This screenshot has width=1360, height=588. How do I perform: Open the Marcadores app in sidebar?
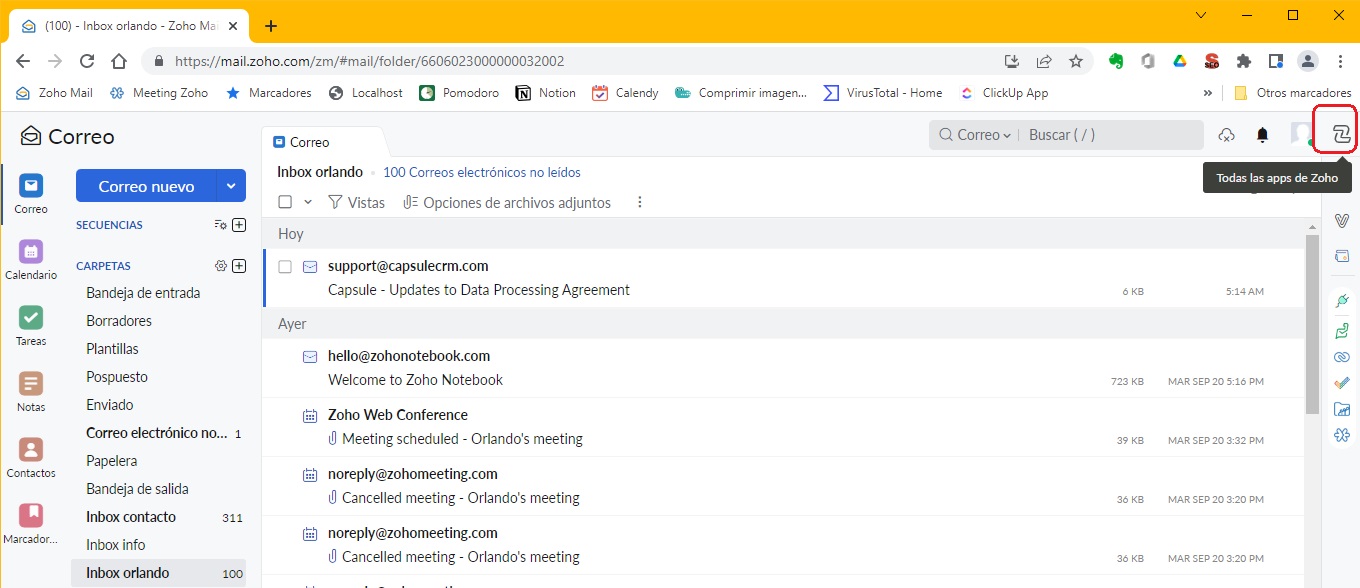pos(31,524)
